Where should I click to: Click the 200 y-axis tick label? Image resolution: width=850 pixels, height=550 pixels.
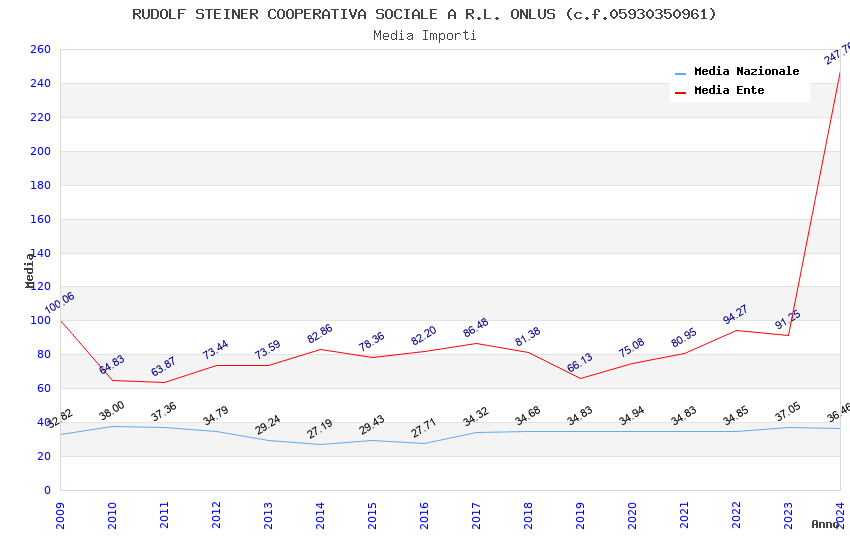[x=41, y=151]
